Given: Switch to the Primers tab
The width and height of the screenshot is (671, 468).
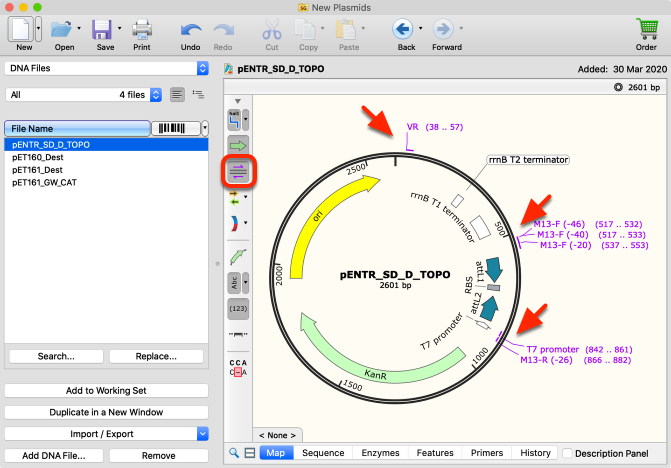Looking at the screenshot, I should click(487, 453).
